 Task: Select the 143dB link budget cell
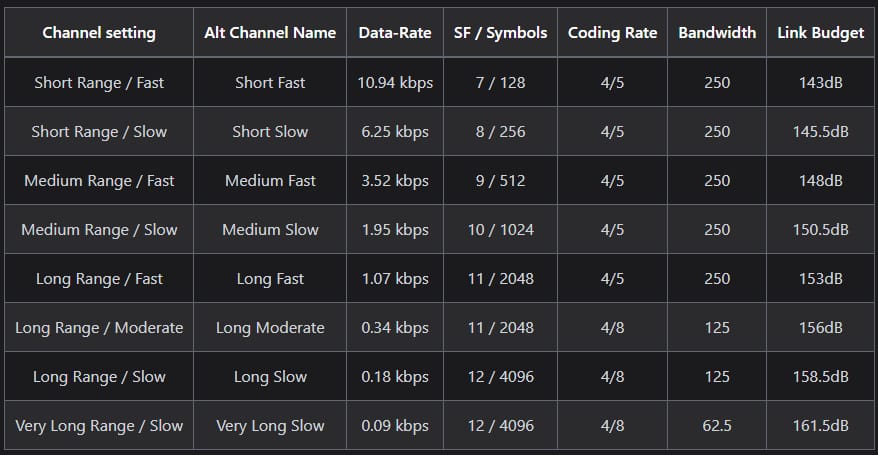pyautogui.click(x=821, y=83)
